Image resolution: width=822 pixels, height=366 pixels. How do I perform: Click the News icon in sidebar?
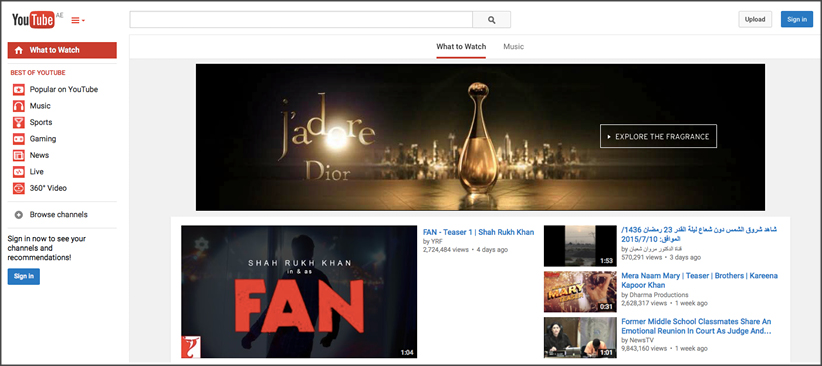19,155
